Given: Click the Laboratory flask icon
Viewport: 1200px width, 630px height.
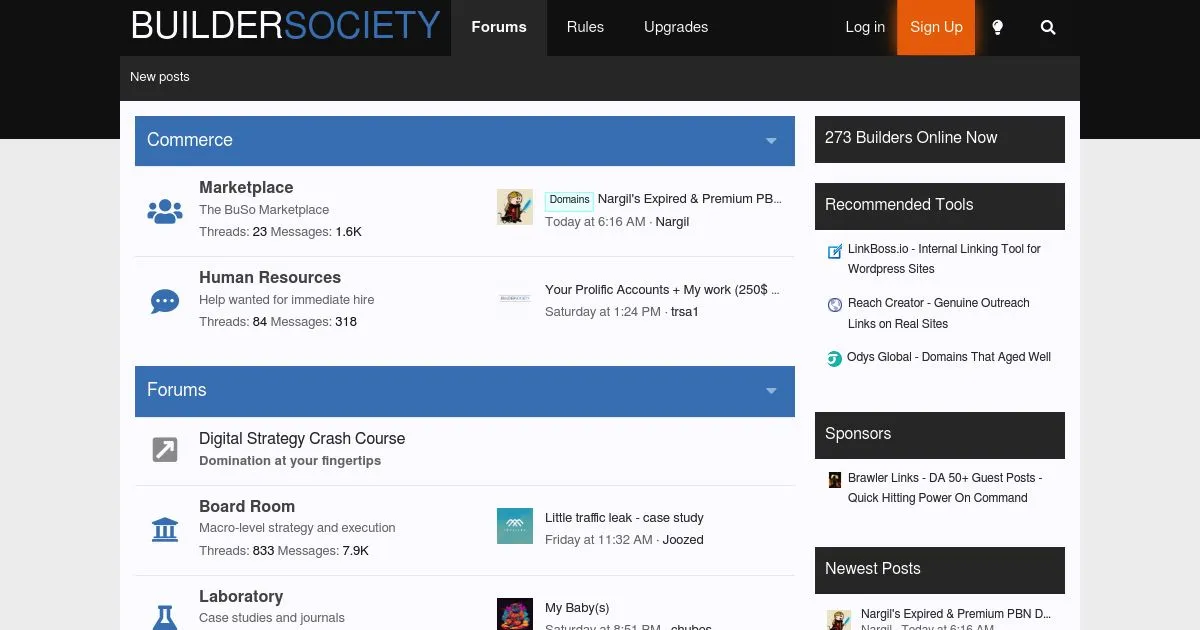Looking at the screenshot, I should pyautogui.click(x=165, y=617).
